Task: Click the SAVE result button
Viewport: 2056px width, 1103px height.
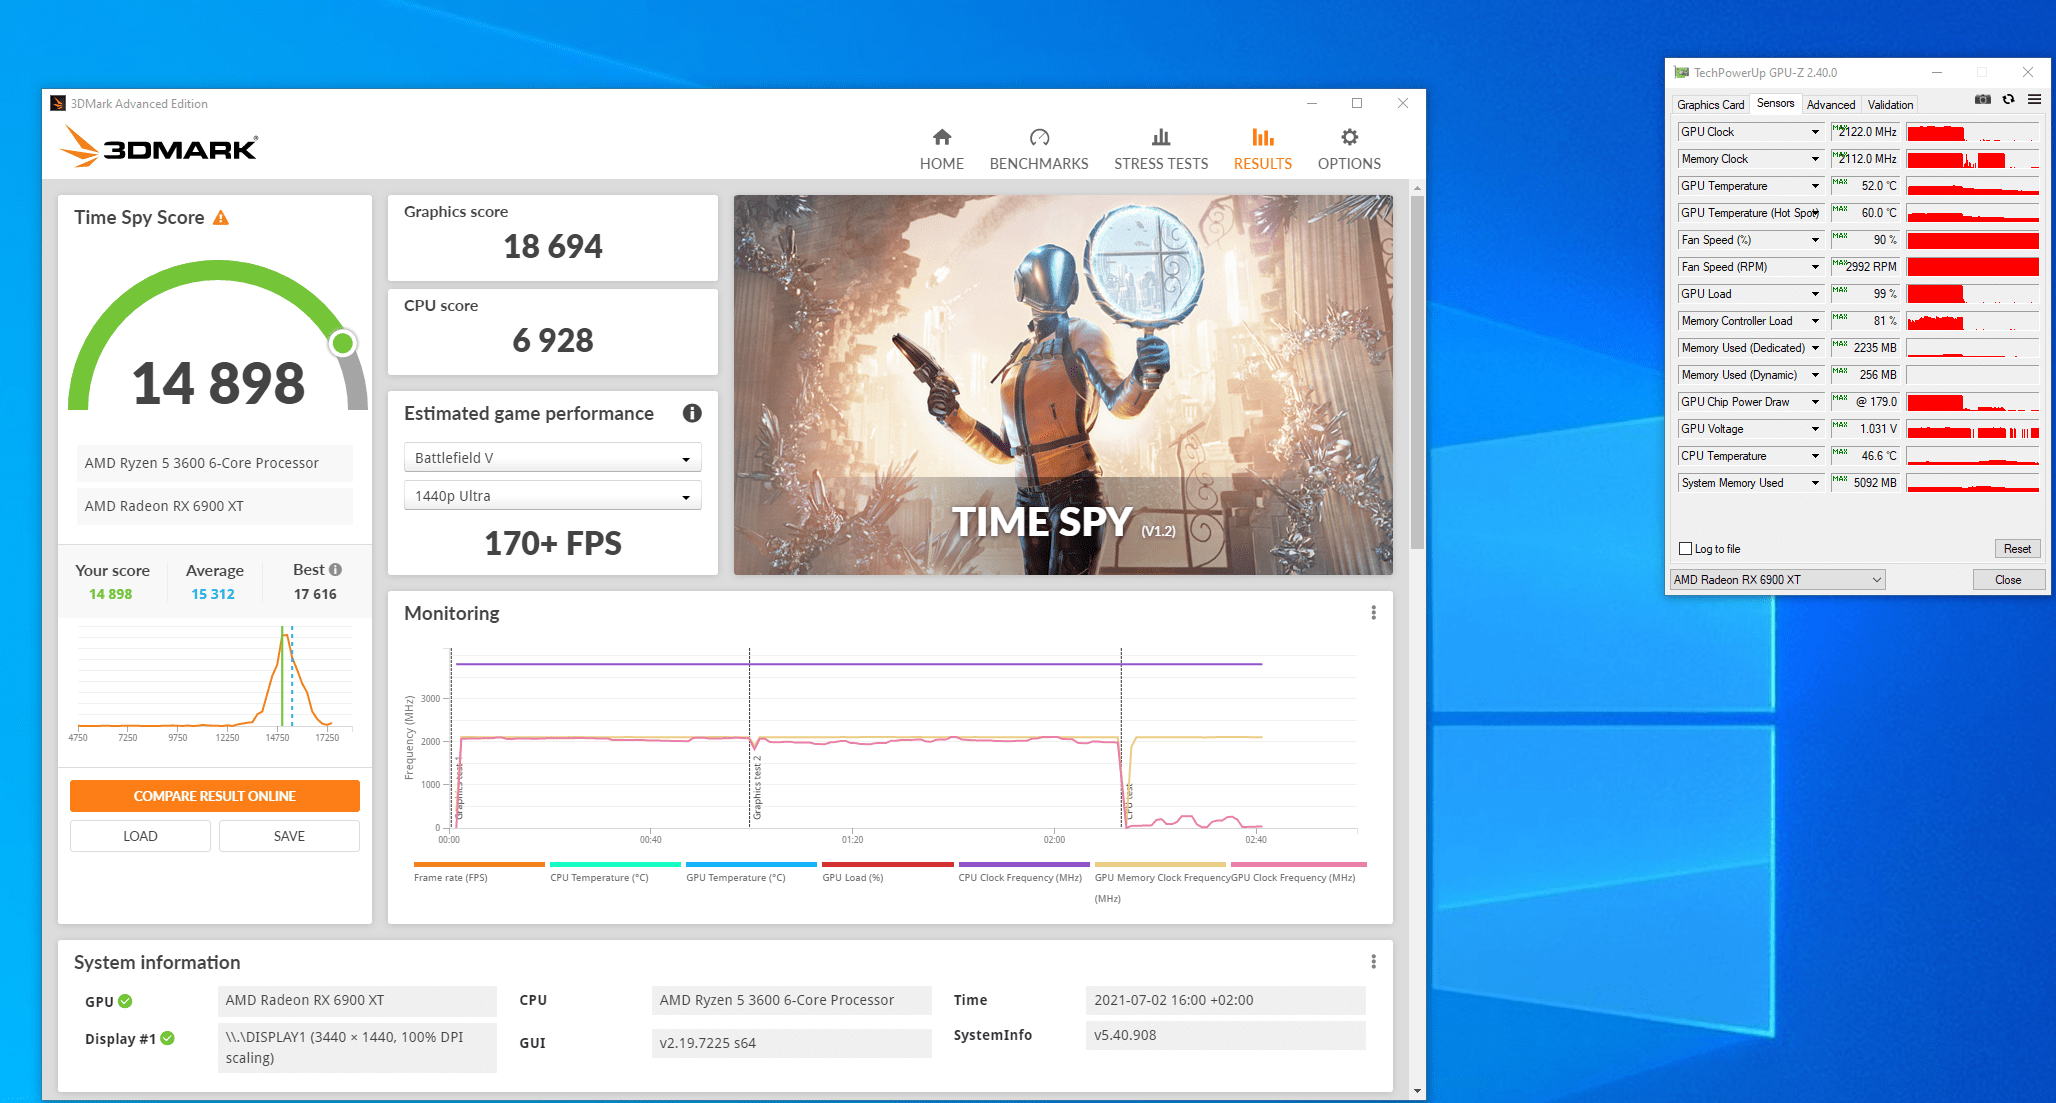Action: click(x=289, y=836)
